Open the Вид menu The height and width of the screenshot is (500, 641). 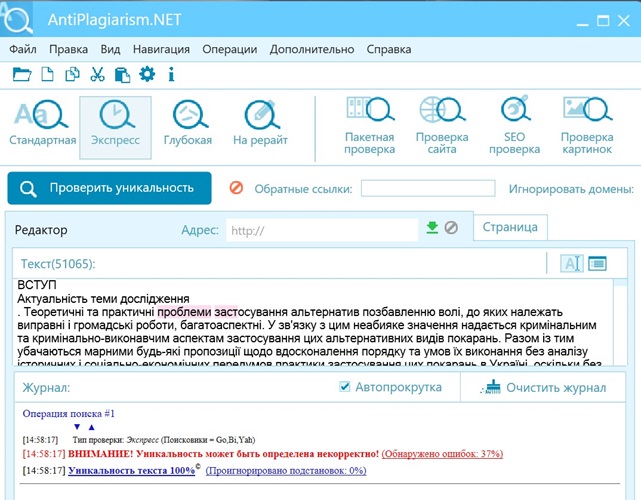pos(110,49)
